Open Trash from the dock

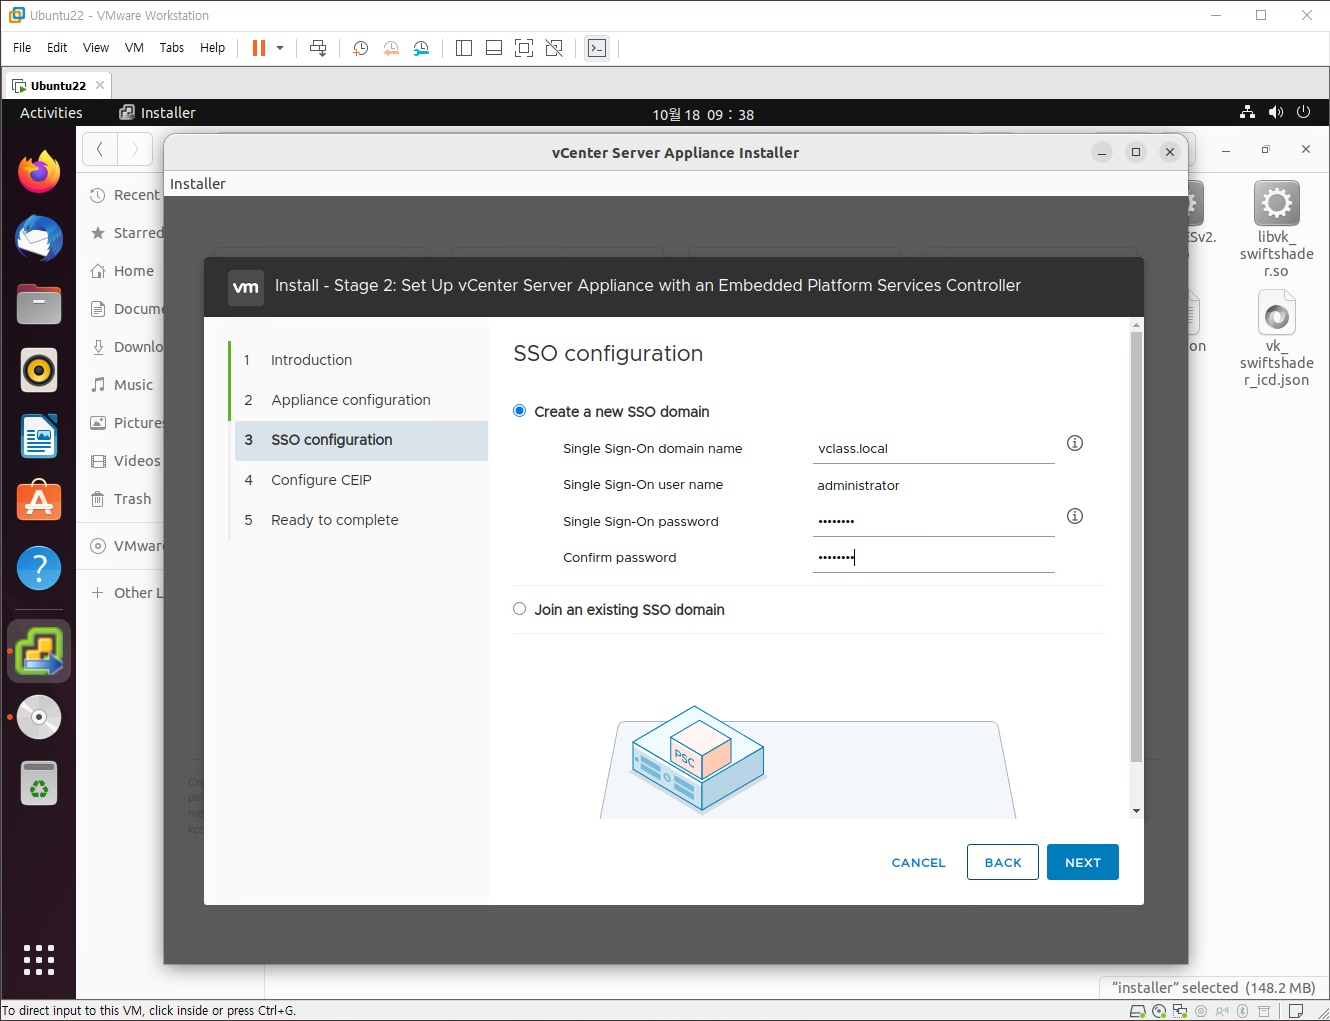39,783
